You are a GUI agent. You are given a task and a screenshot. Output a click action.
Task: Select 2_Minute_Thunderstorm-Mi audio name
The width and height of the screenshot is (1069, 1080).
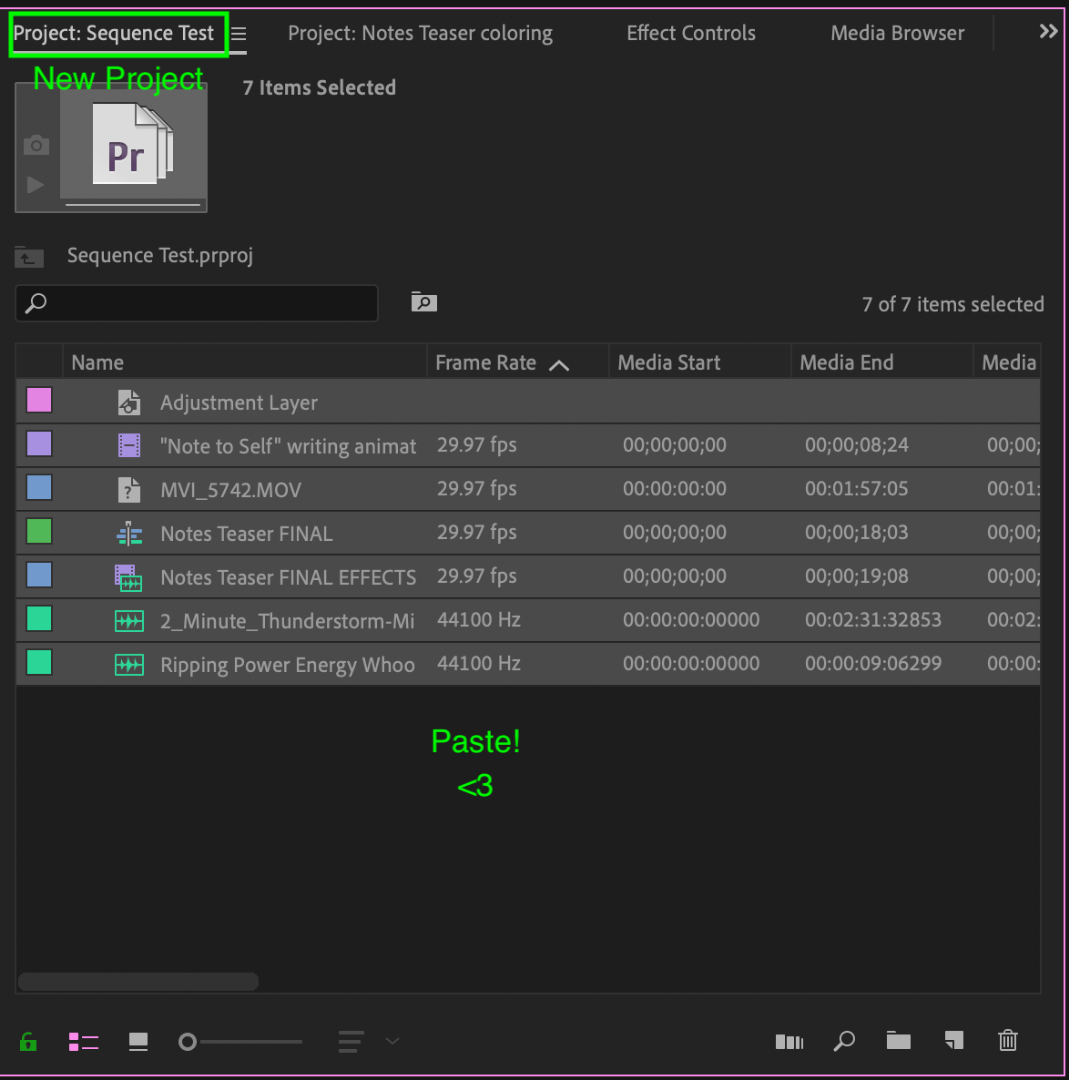tap(287, 621)
